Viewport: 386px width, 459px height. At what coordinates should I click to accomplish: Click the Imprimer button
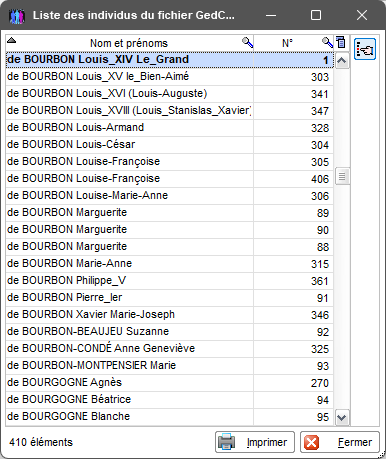(255, 442)
